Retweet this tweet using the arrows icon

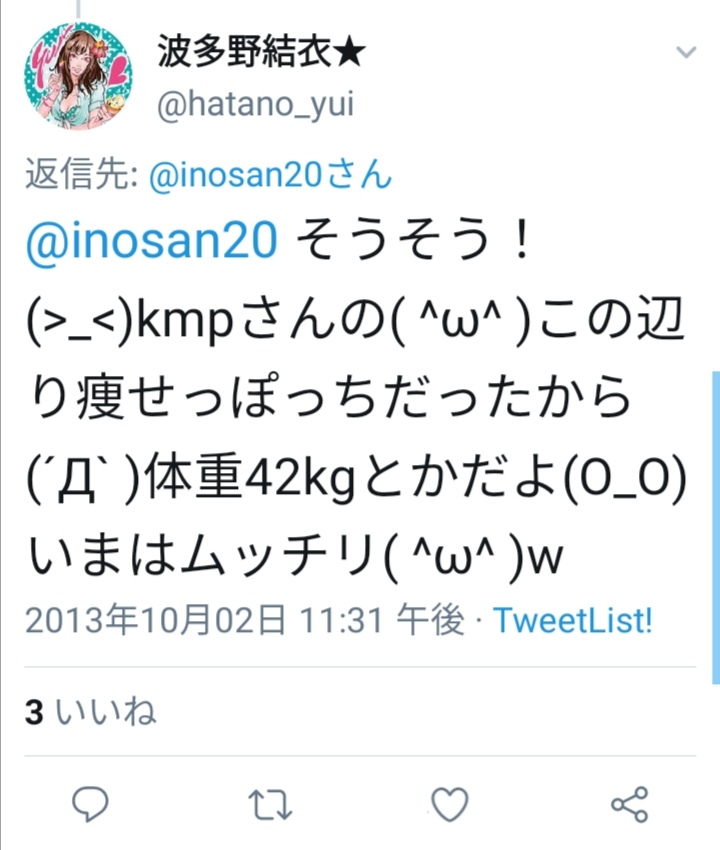tap(270, 804)
